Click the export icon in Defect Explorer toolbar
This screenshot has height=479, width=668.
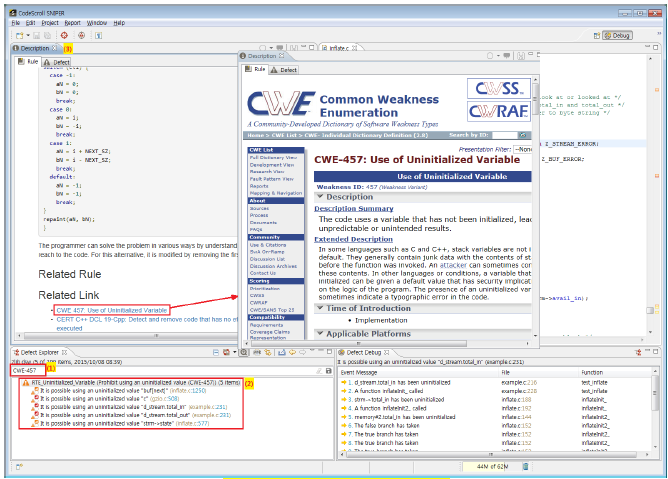pyautogui.click(x=282, y=352)
